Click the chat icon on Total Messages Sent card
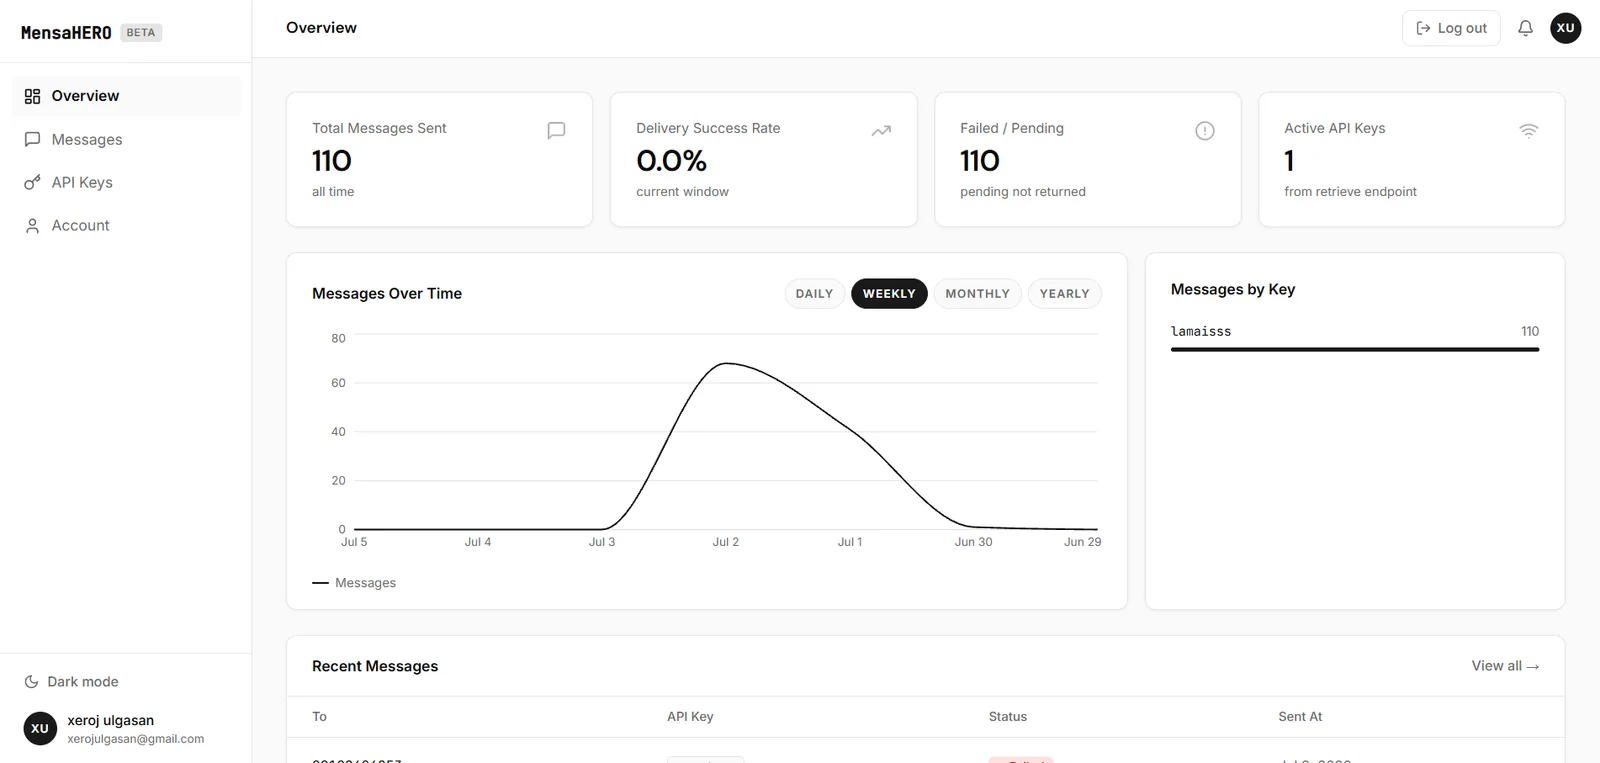 (557, 130)
